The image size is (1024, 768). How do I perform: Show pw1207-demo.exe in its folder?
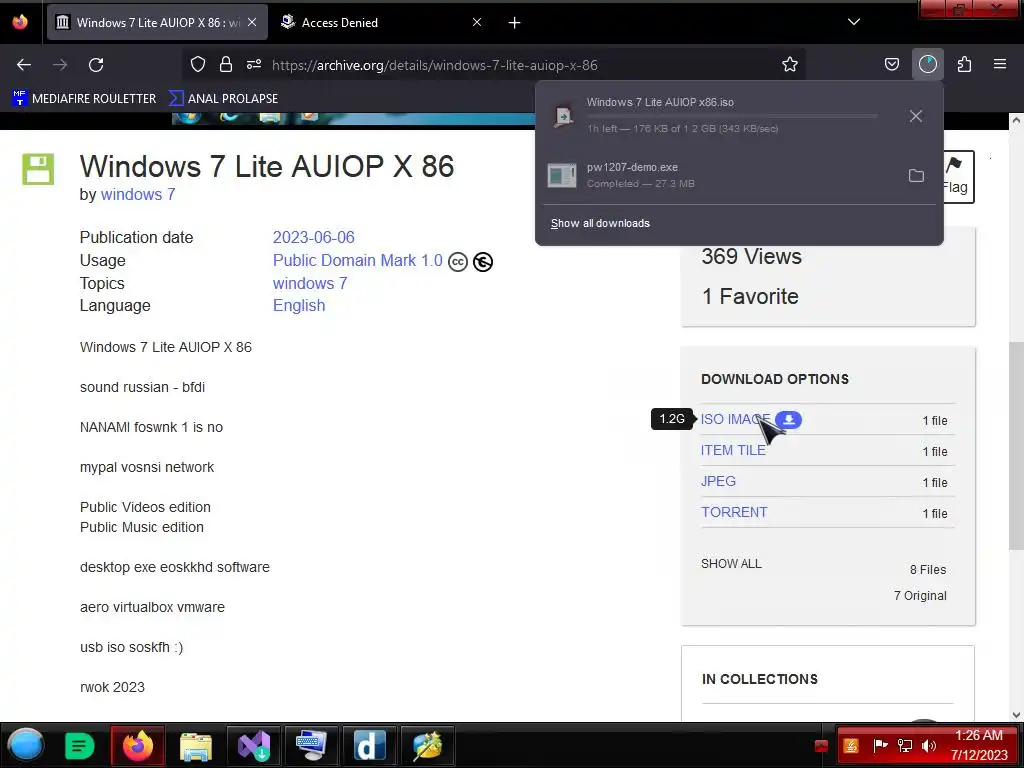point(916,176)
